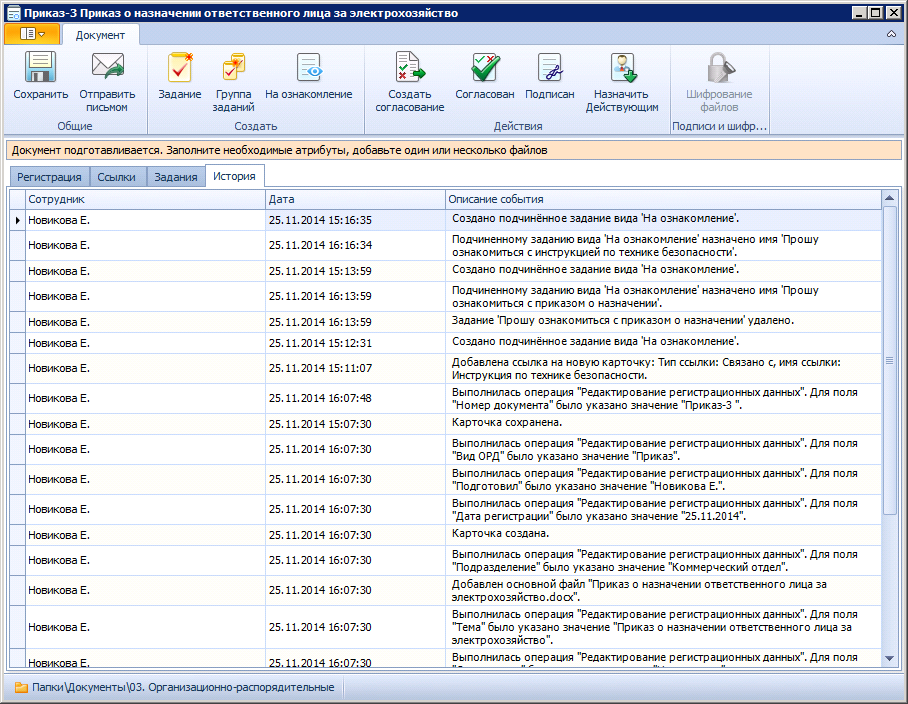The height and width of the screenshot is (704, 908).
Task: Click the Группа заданий icon
Action: pyautogui.click(x=233, y=68)
